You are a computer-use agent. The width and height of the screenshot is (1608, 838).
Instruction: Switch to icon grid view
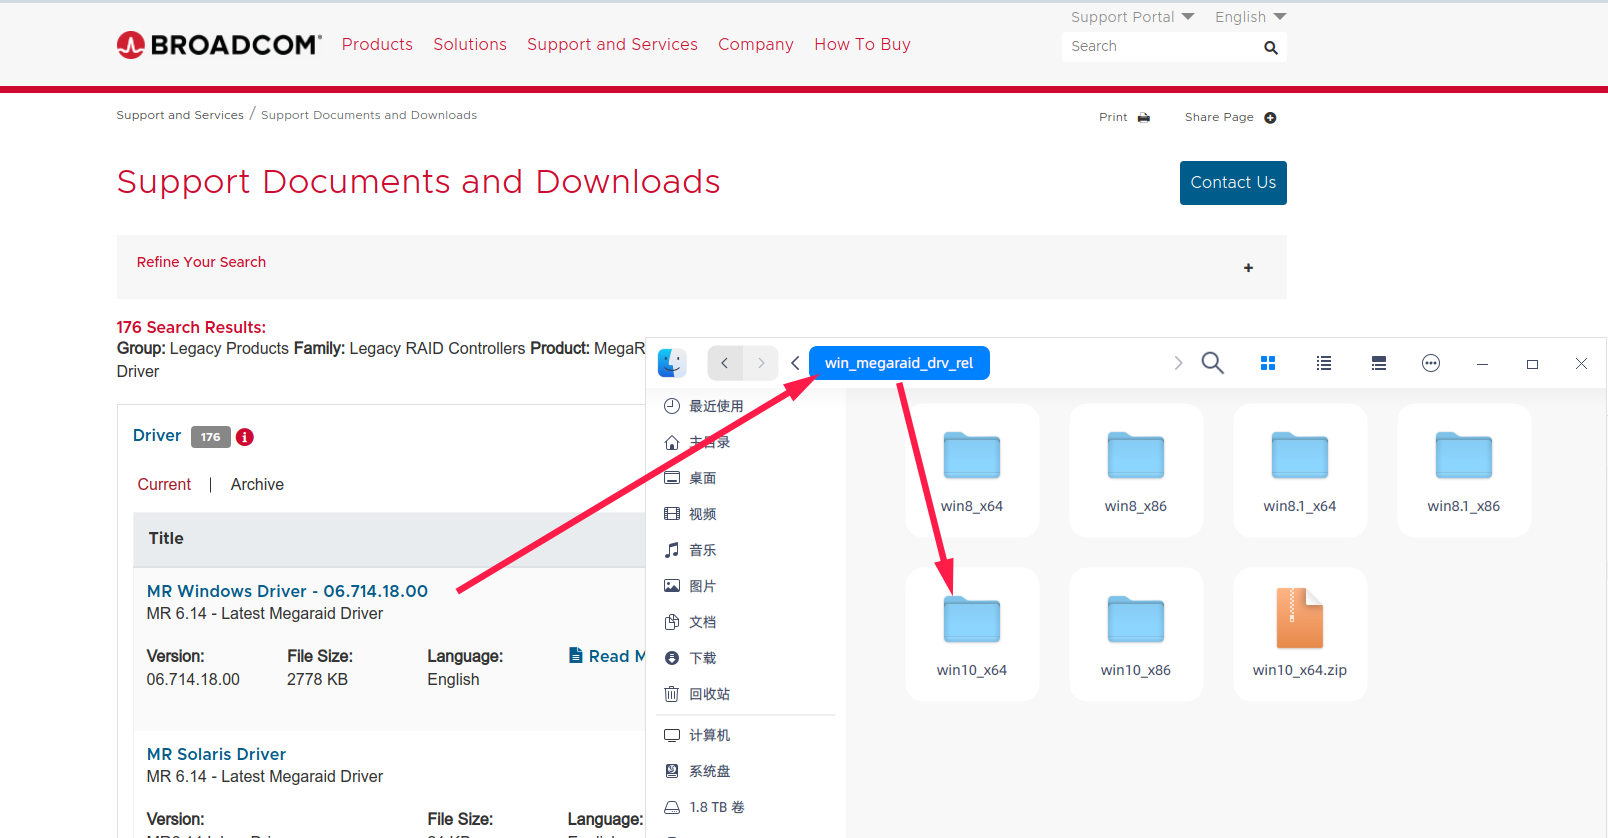1268,363
